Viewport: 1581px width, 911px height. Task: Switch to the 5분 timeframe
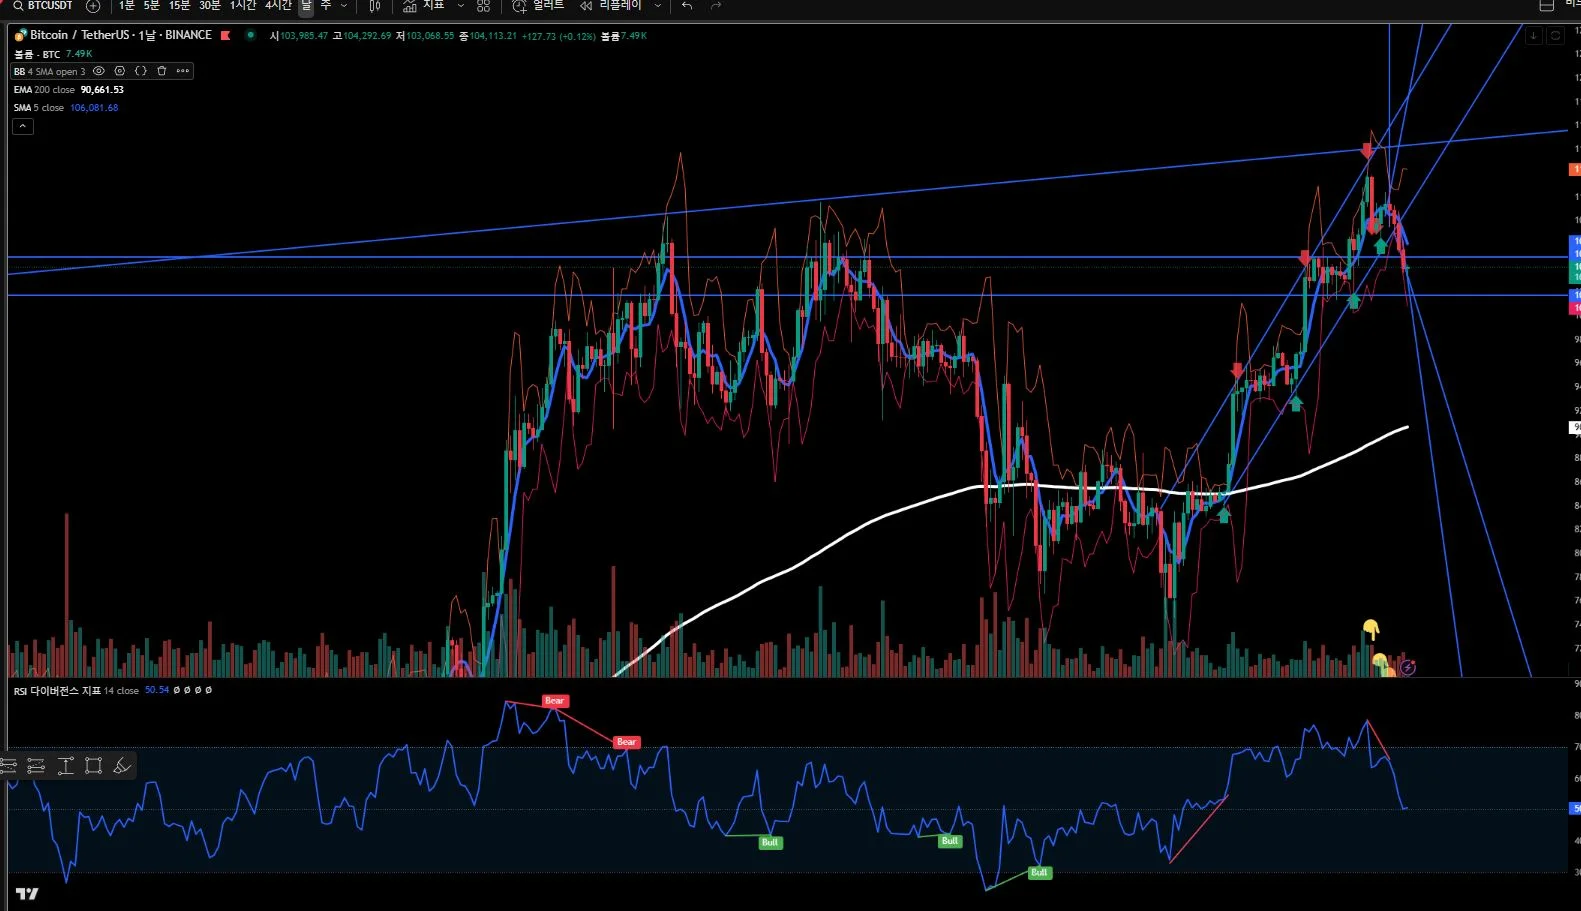[152, 6]
